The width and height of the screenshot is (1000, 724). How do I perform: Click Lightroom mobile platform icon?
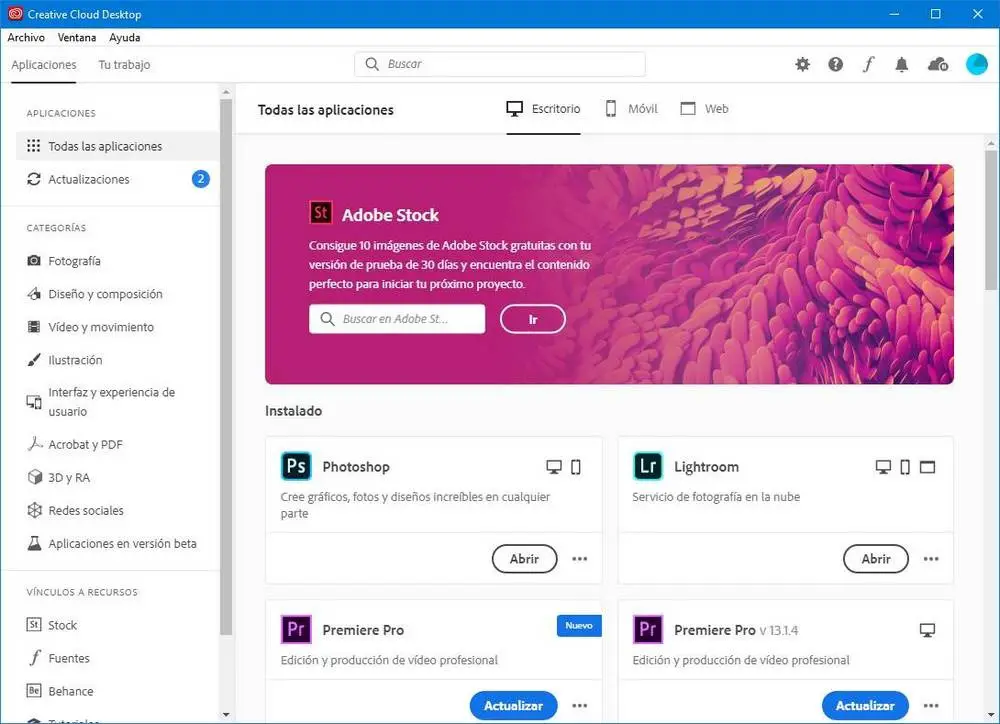(x=905, y=467)
